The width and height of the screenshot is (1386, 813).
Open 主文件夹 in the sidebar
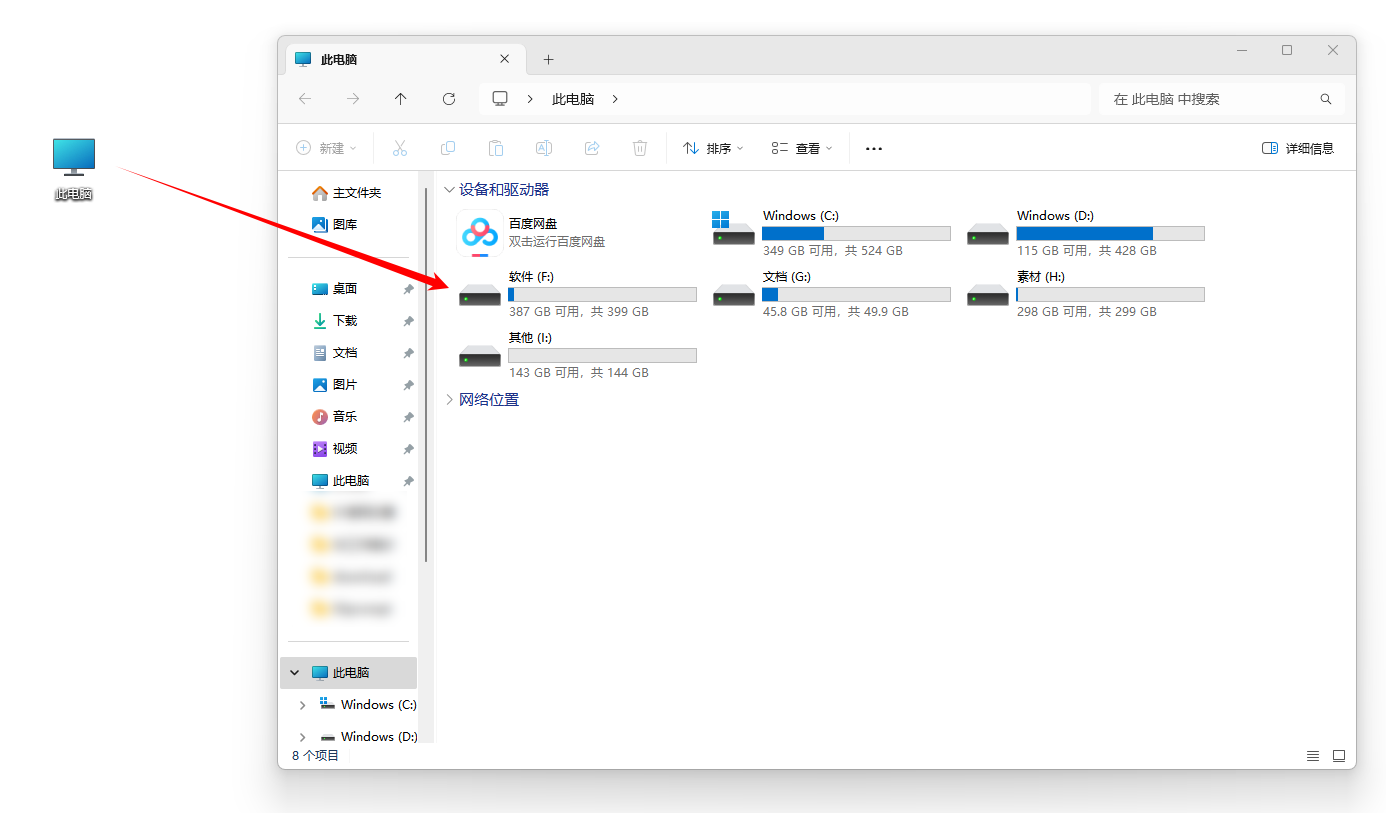tap(347, 193)
